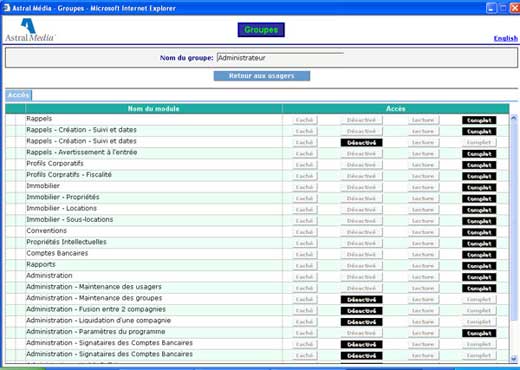
Task: Click the scrollbar down arrow of module list
Action: [x=514, y=359]
